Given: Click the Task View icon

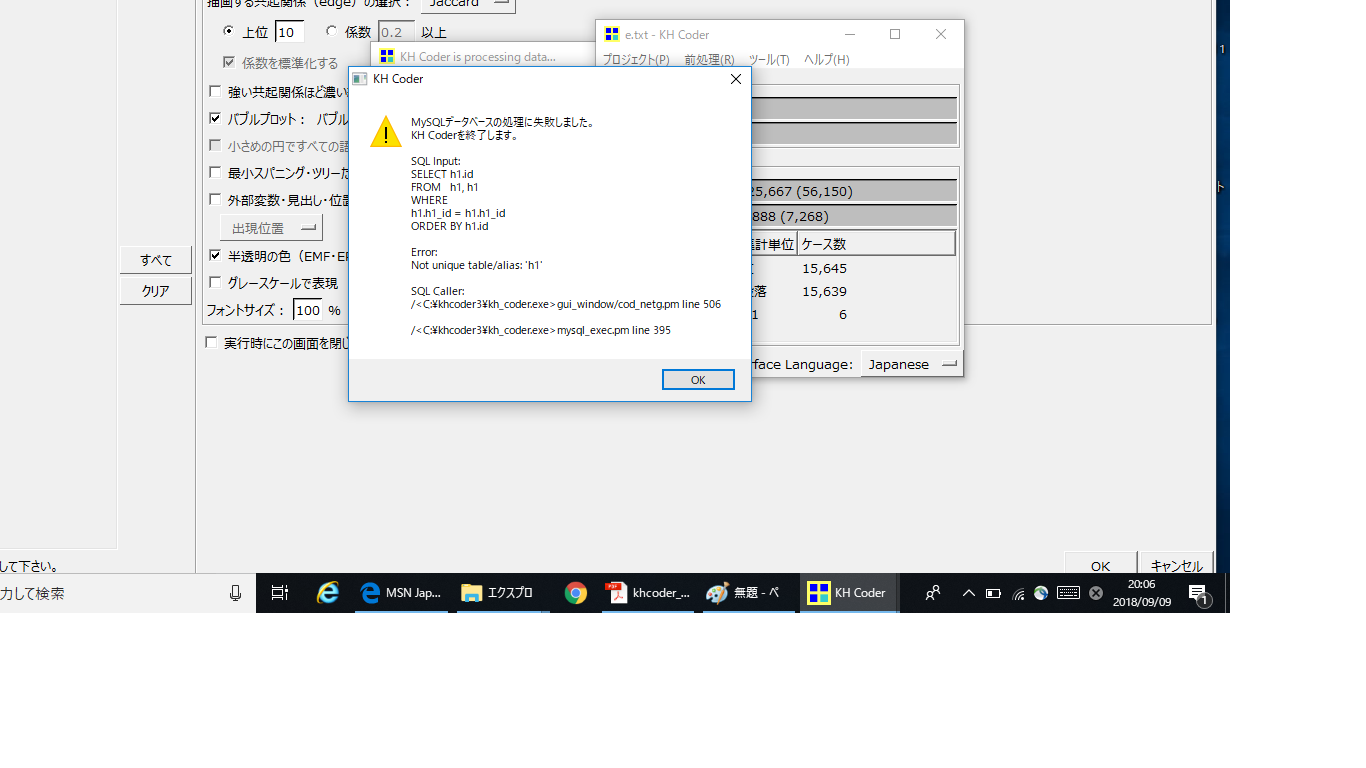Looking at the screenshot, I should point(280,593).
